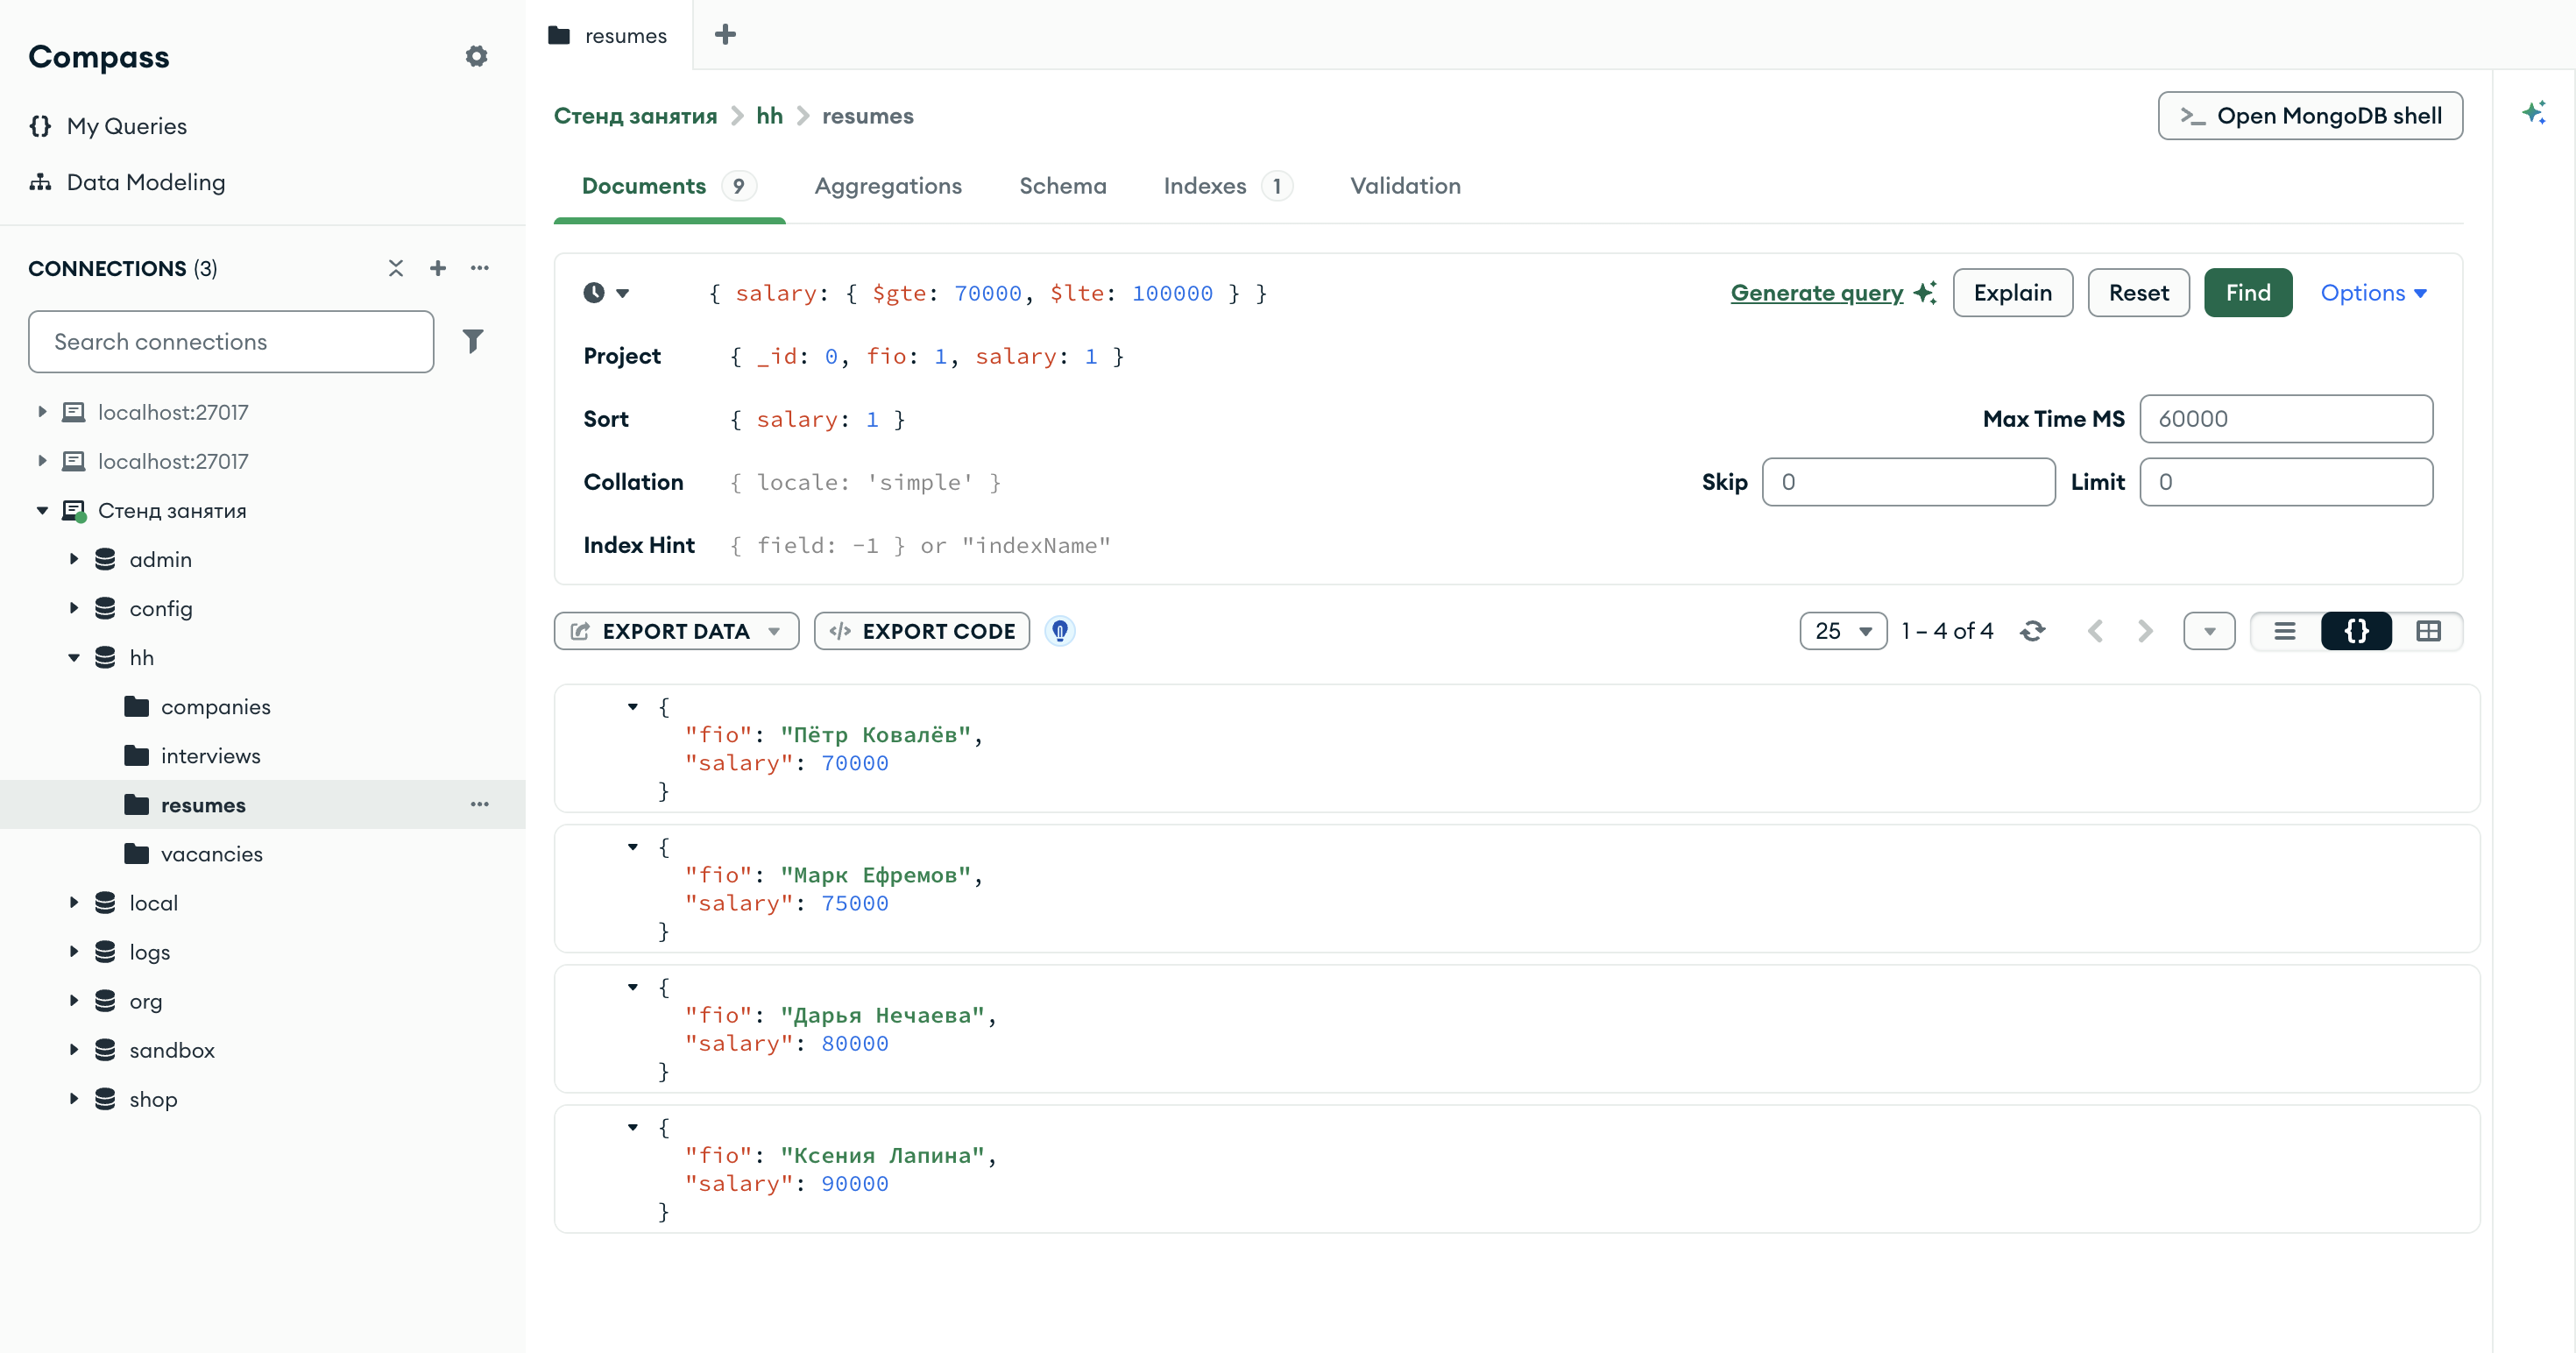Click the connections filter funnel icon

click(x=473, y=341)
